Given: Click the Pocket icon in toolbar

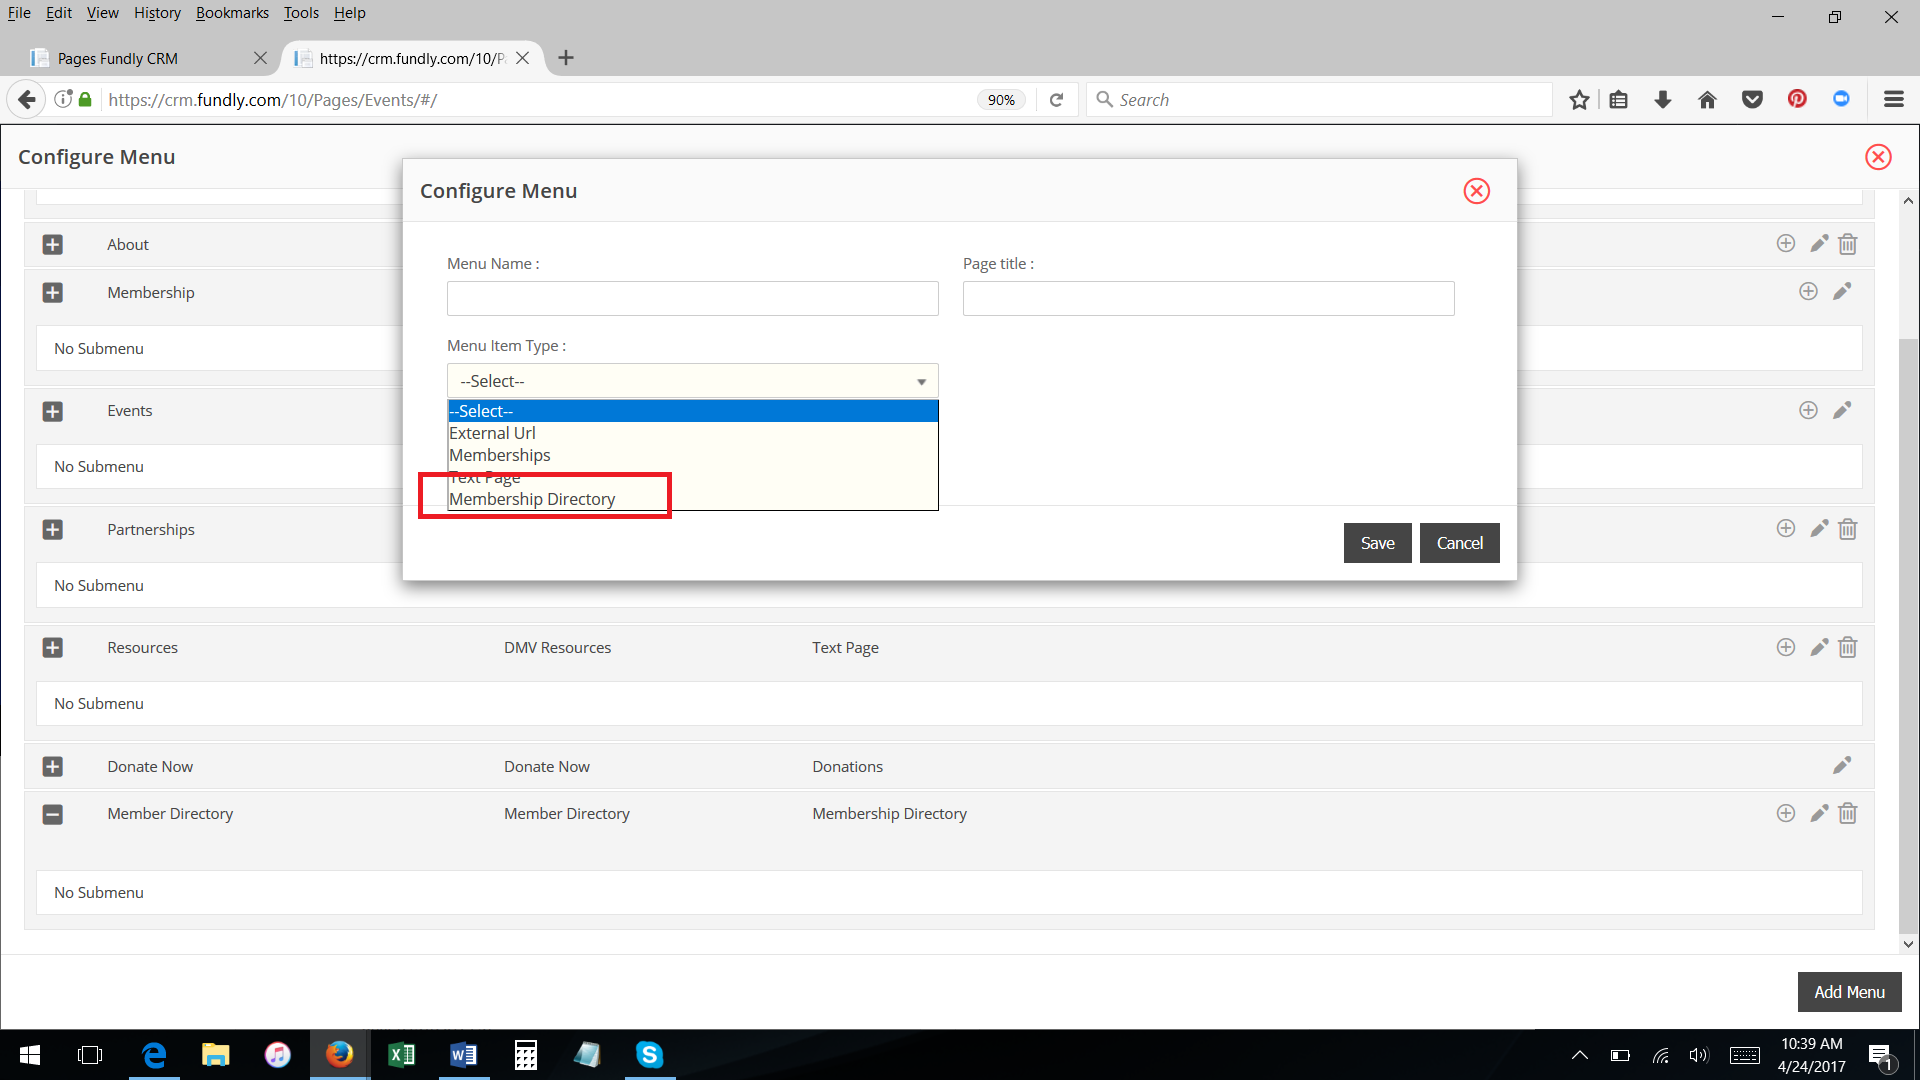Looking at the screenshot, I should click(x=1752, y=100).
